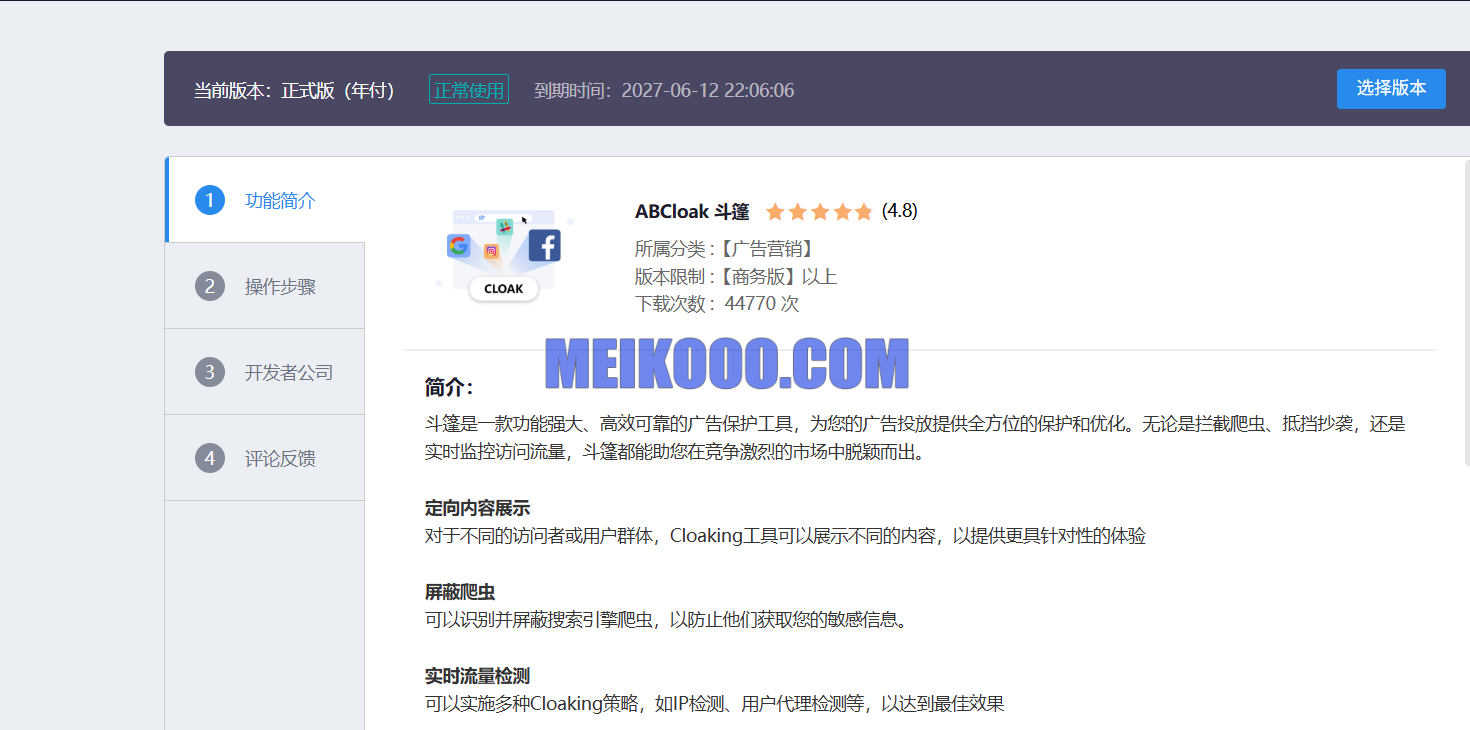The height and width of the screenshot is (730, 1470).
Task: Click the 所属分类:【广告营销】 text
Action: coord(727,249)
